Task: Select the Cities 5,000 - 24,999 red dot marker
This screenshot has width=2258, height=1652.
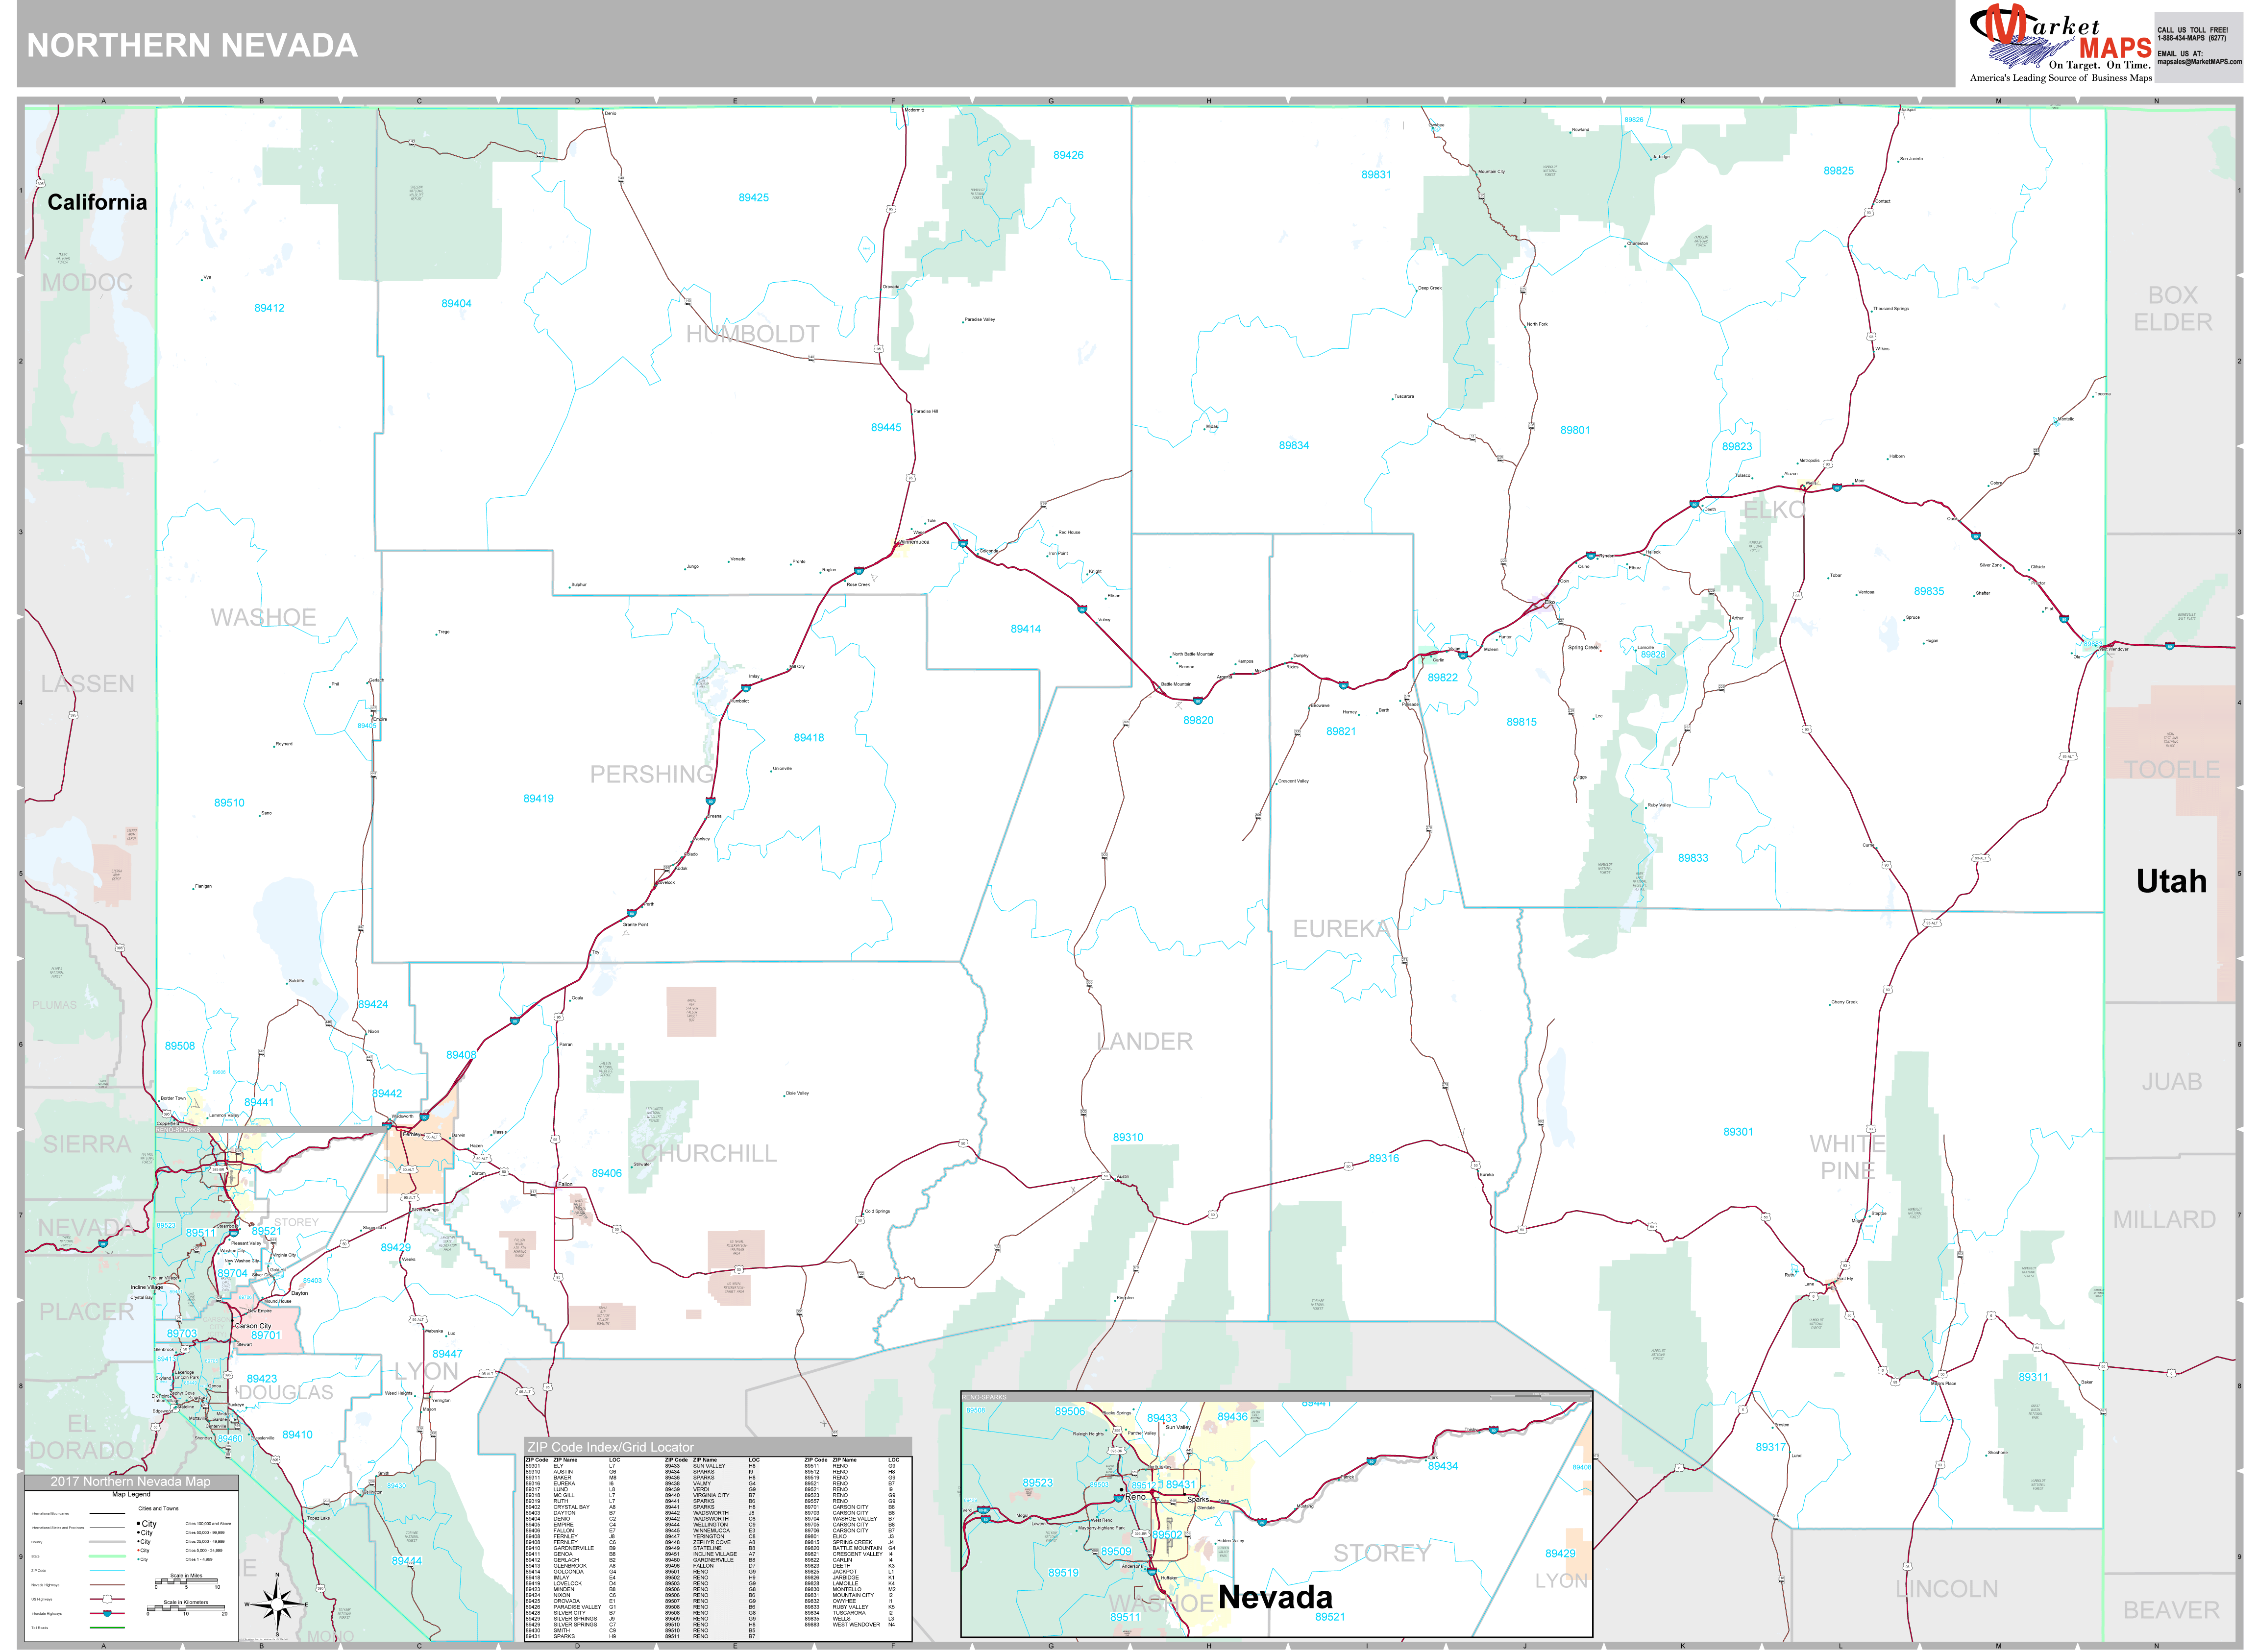Action: pos(138,1550)
